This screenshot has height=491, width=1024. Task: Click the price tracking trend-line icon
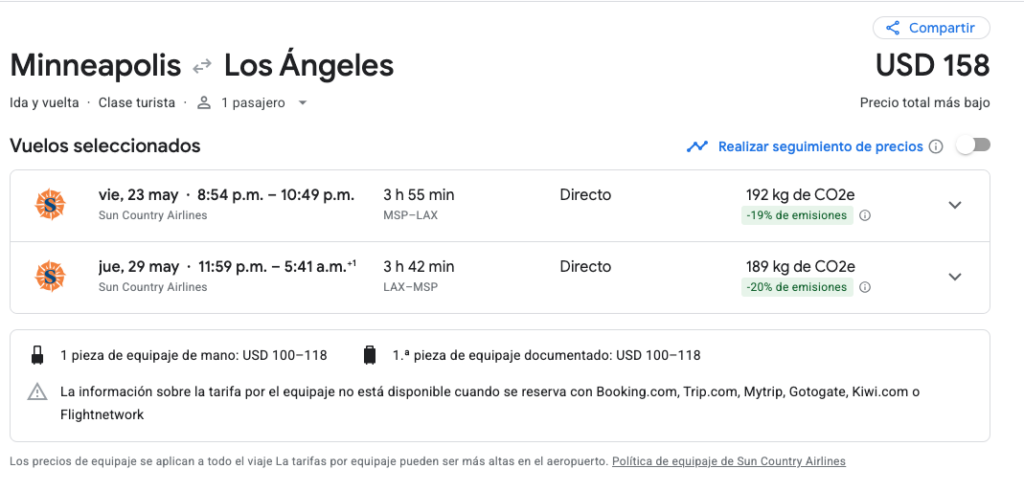697,147
